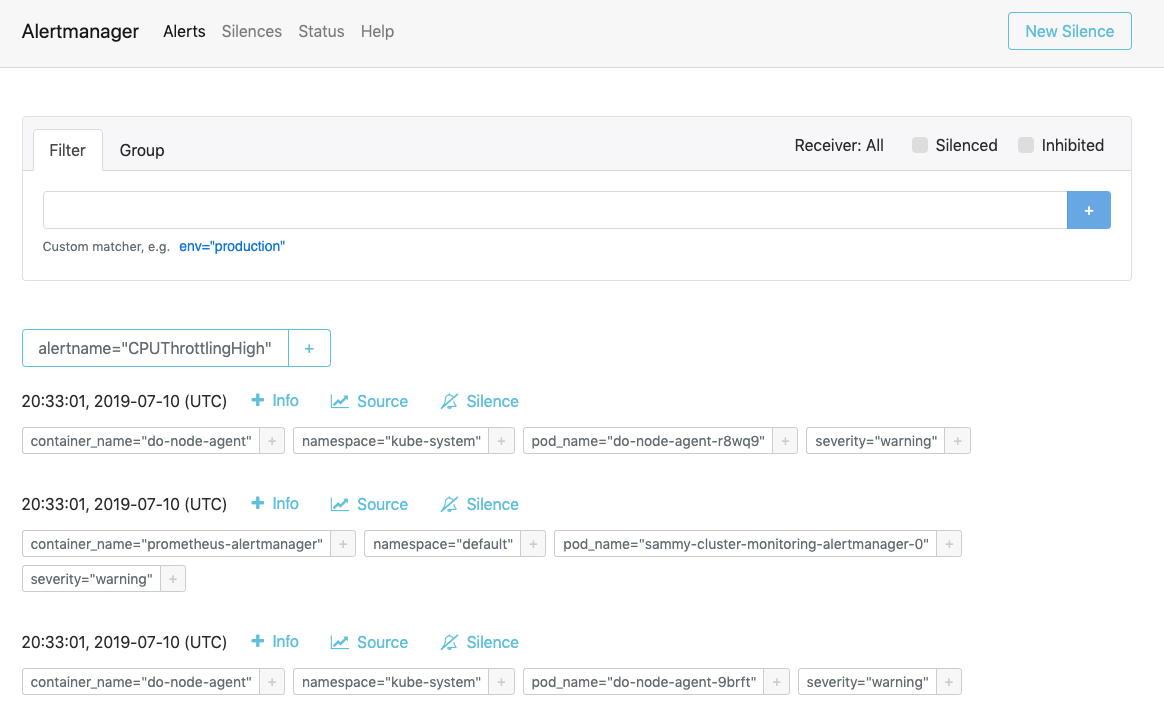The width and height of the screenshot is (1164, 714).
Task: Add namespace="kube-system" filter on the do-node-agent-r8wq9 alert
Action: [501, 441]
